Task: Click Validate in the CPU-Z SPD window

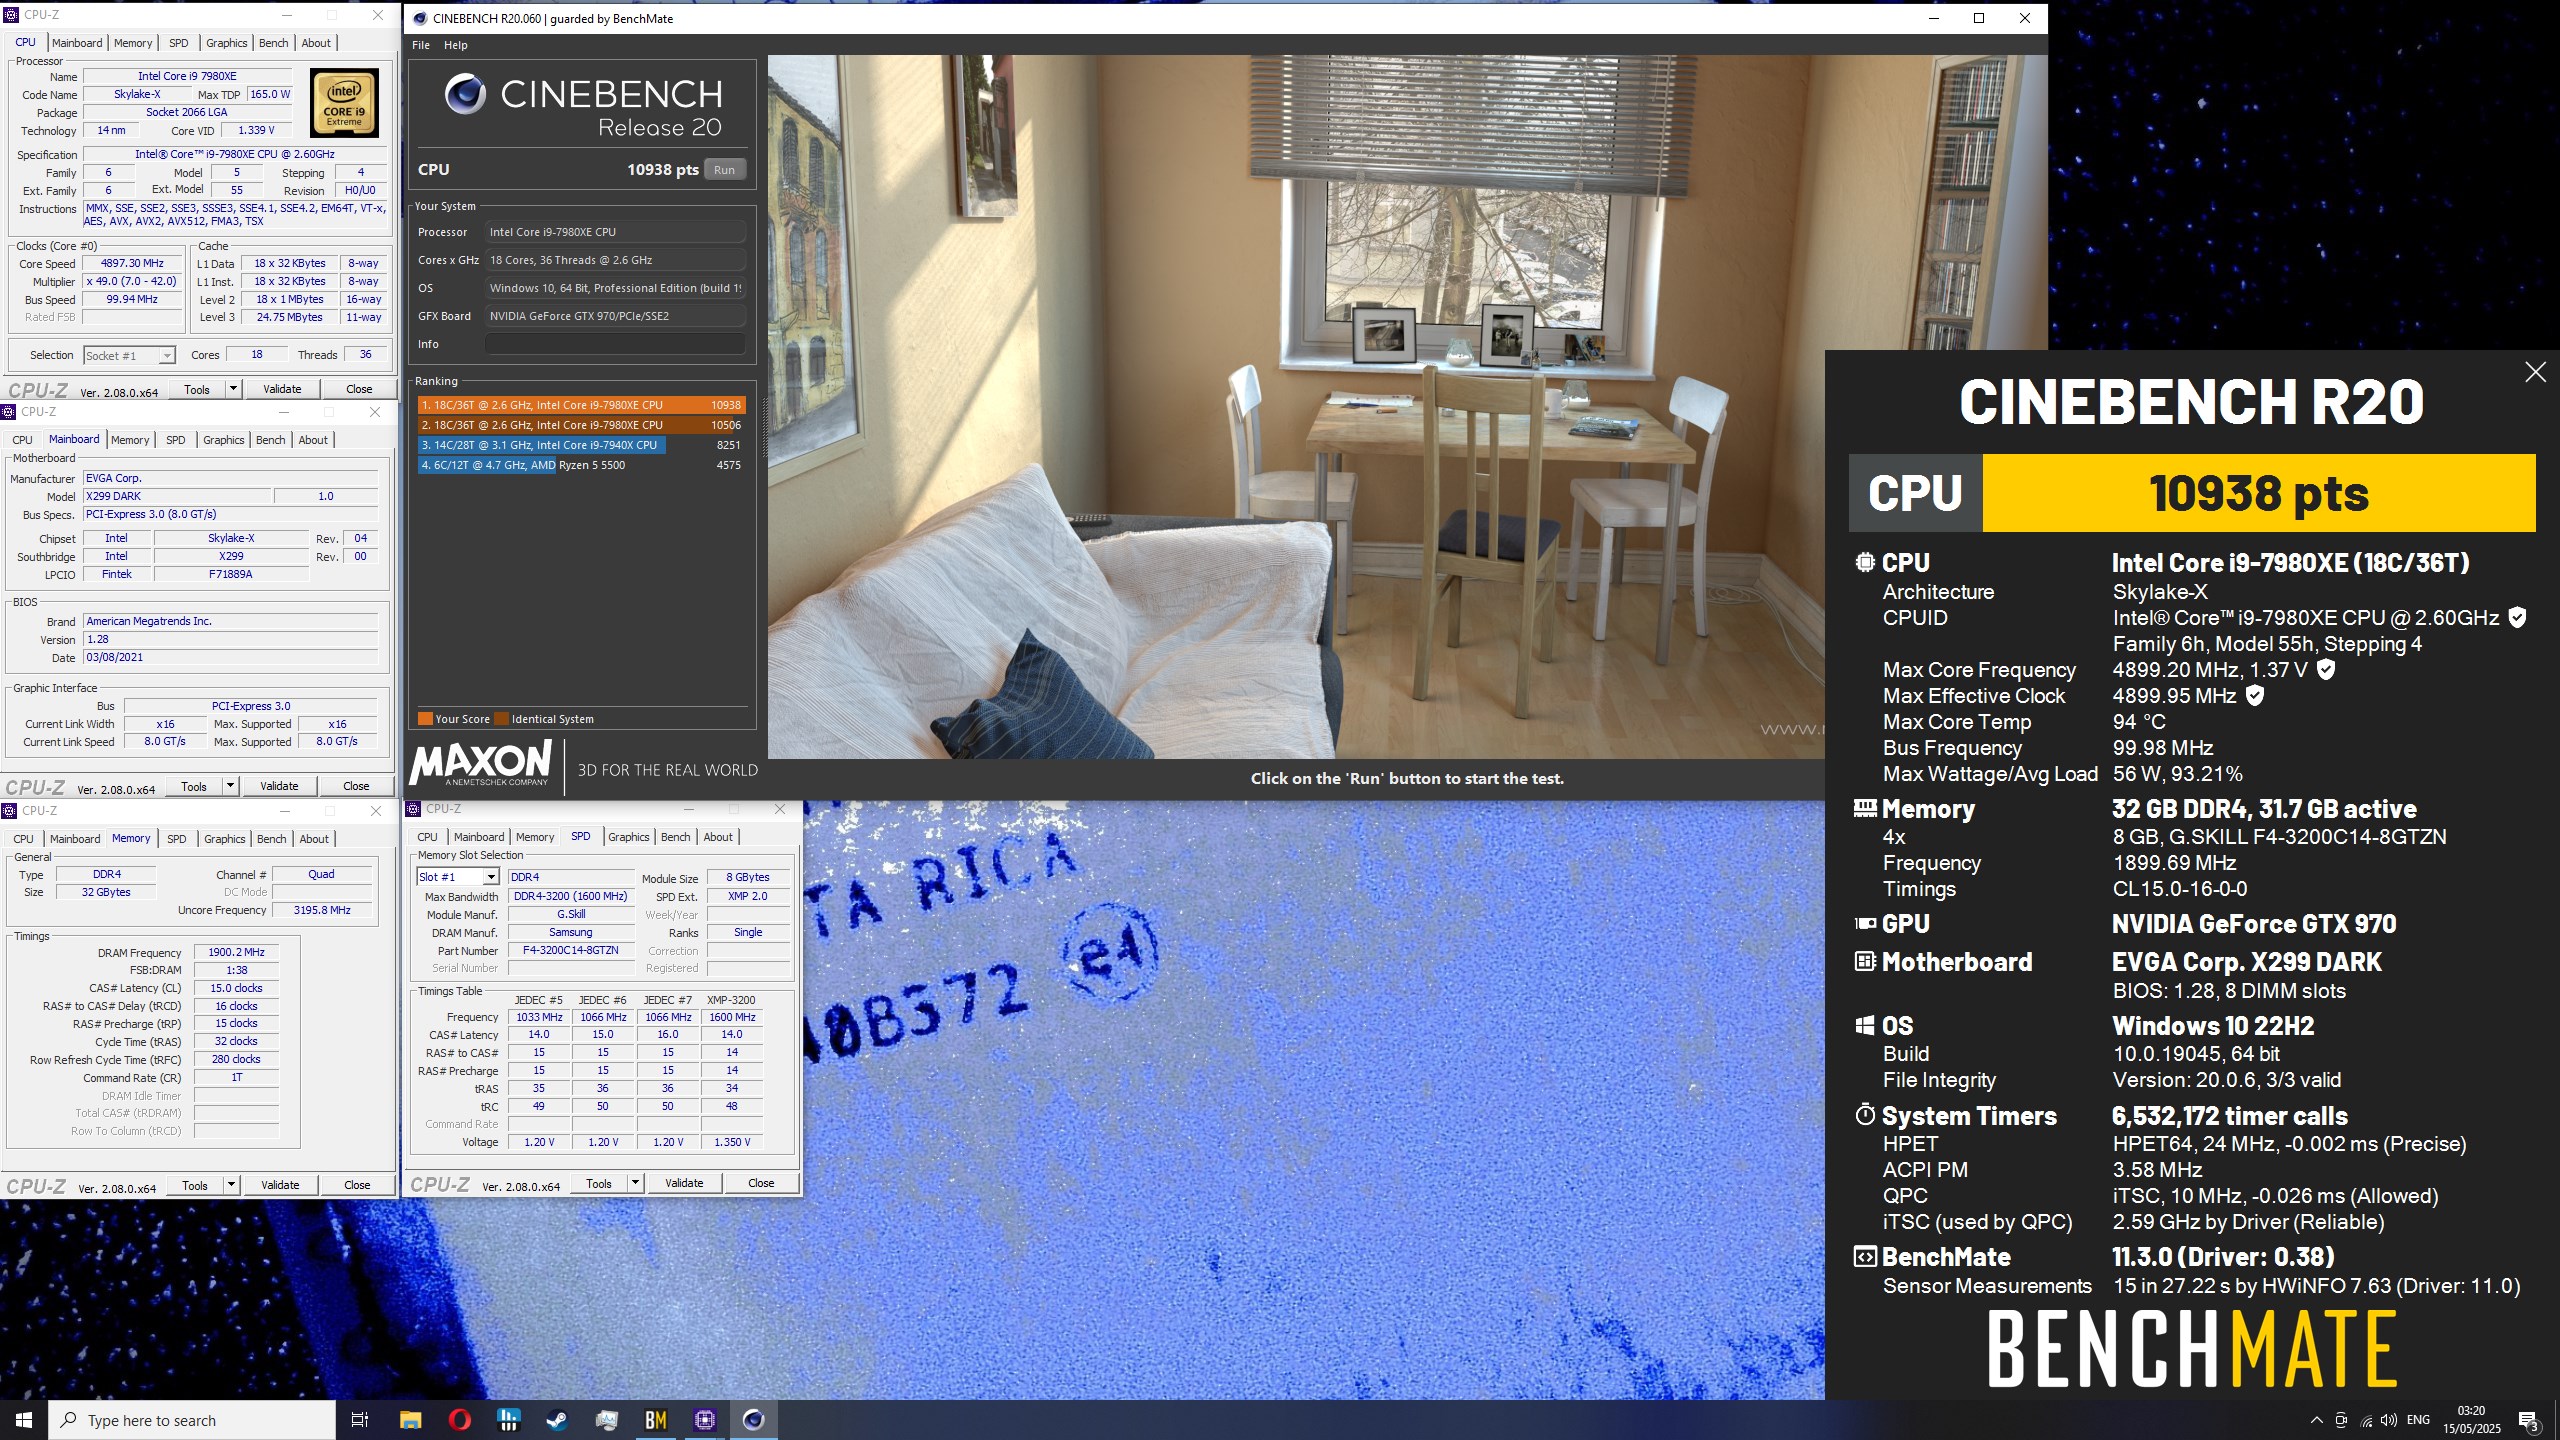Action: point(684,1183)
